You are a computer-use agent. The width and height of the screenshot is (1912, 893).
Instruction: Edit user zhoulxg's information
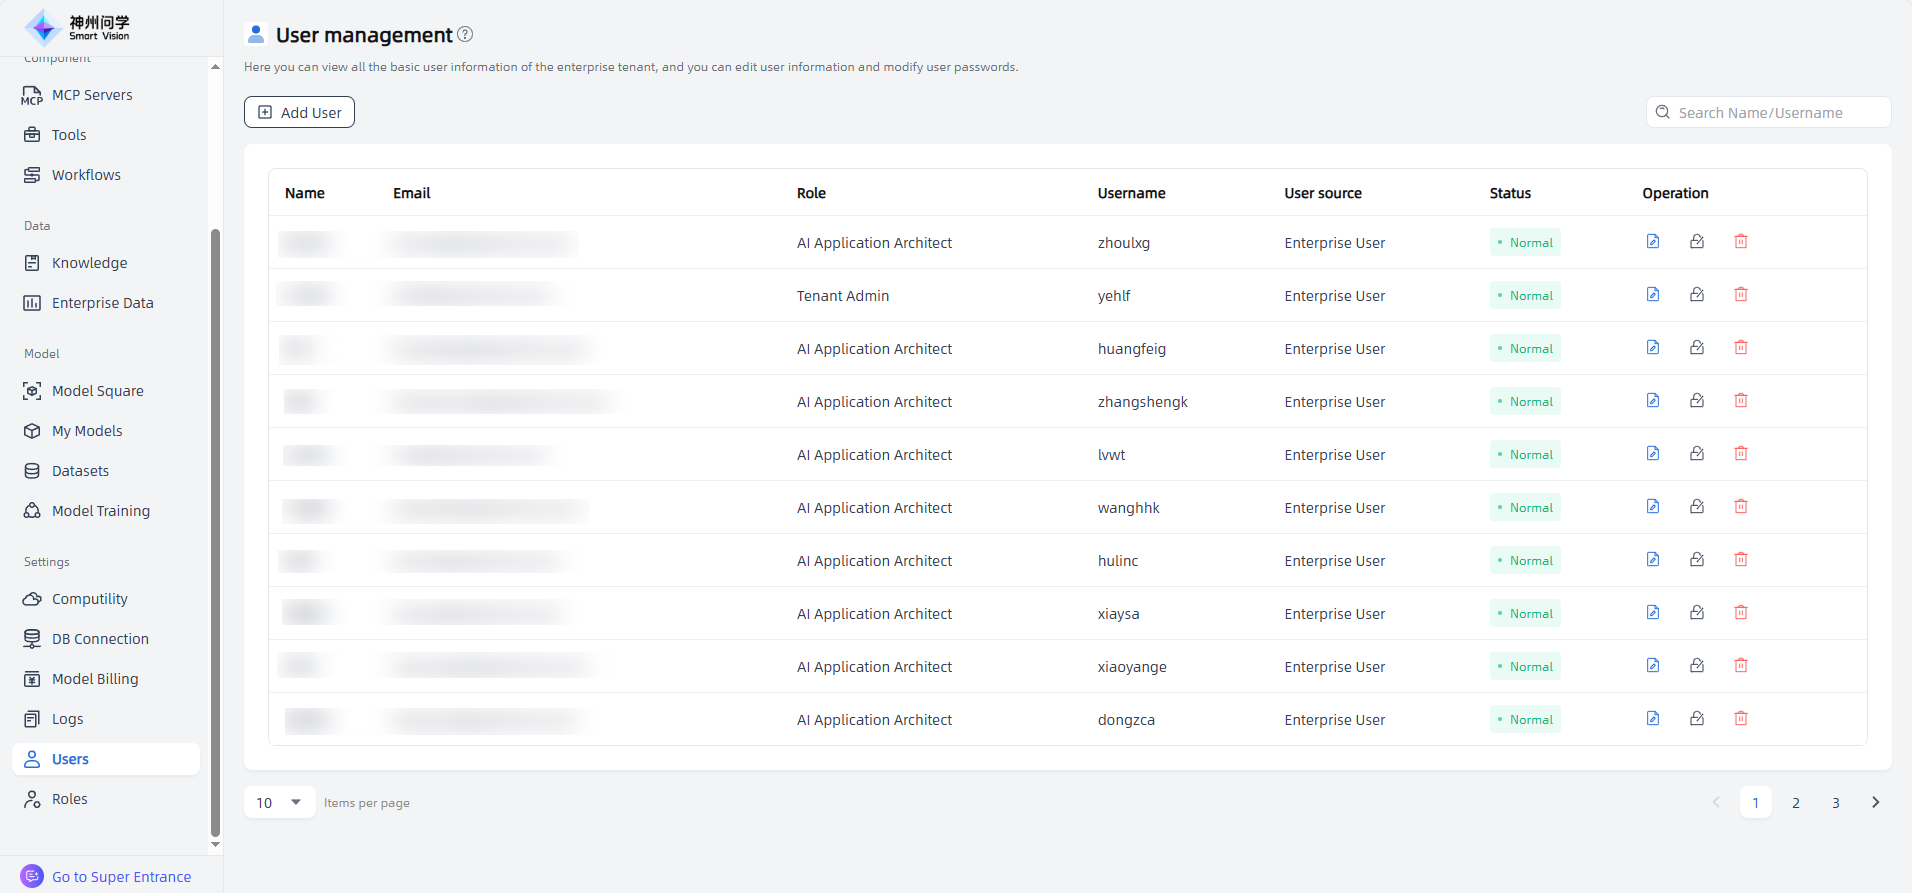click(x=1653, y=242)
